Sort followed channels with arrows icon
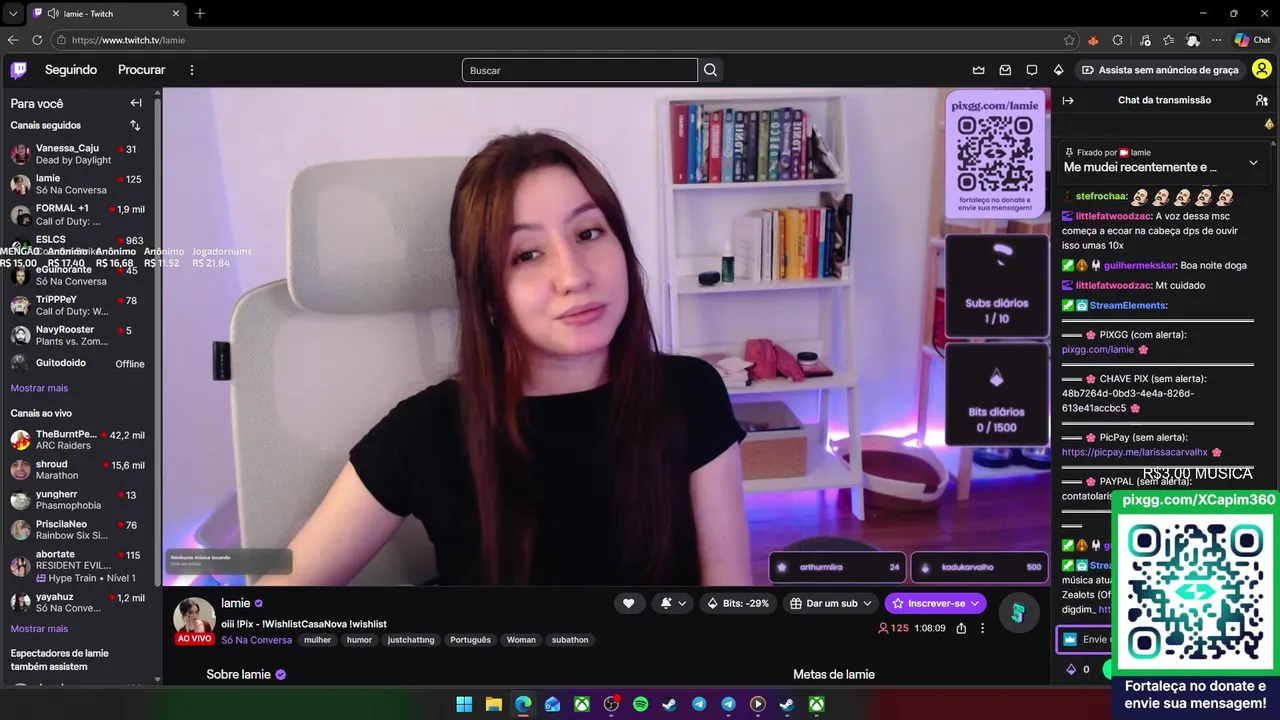The image size is (1280, 720). click(x=135, y=125)
